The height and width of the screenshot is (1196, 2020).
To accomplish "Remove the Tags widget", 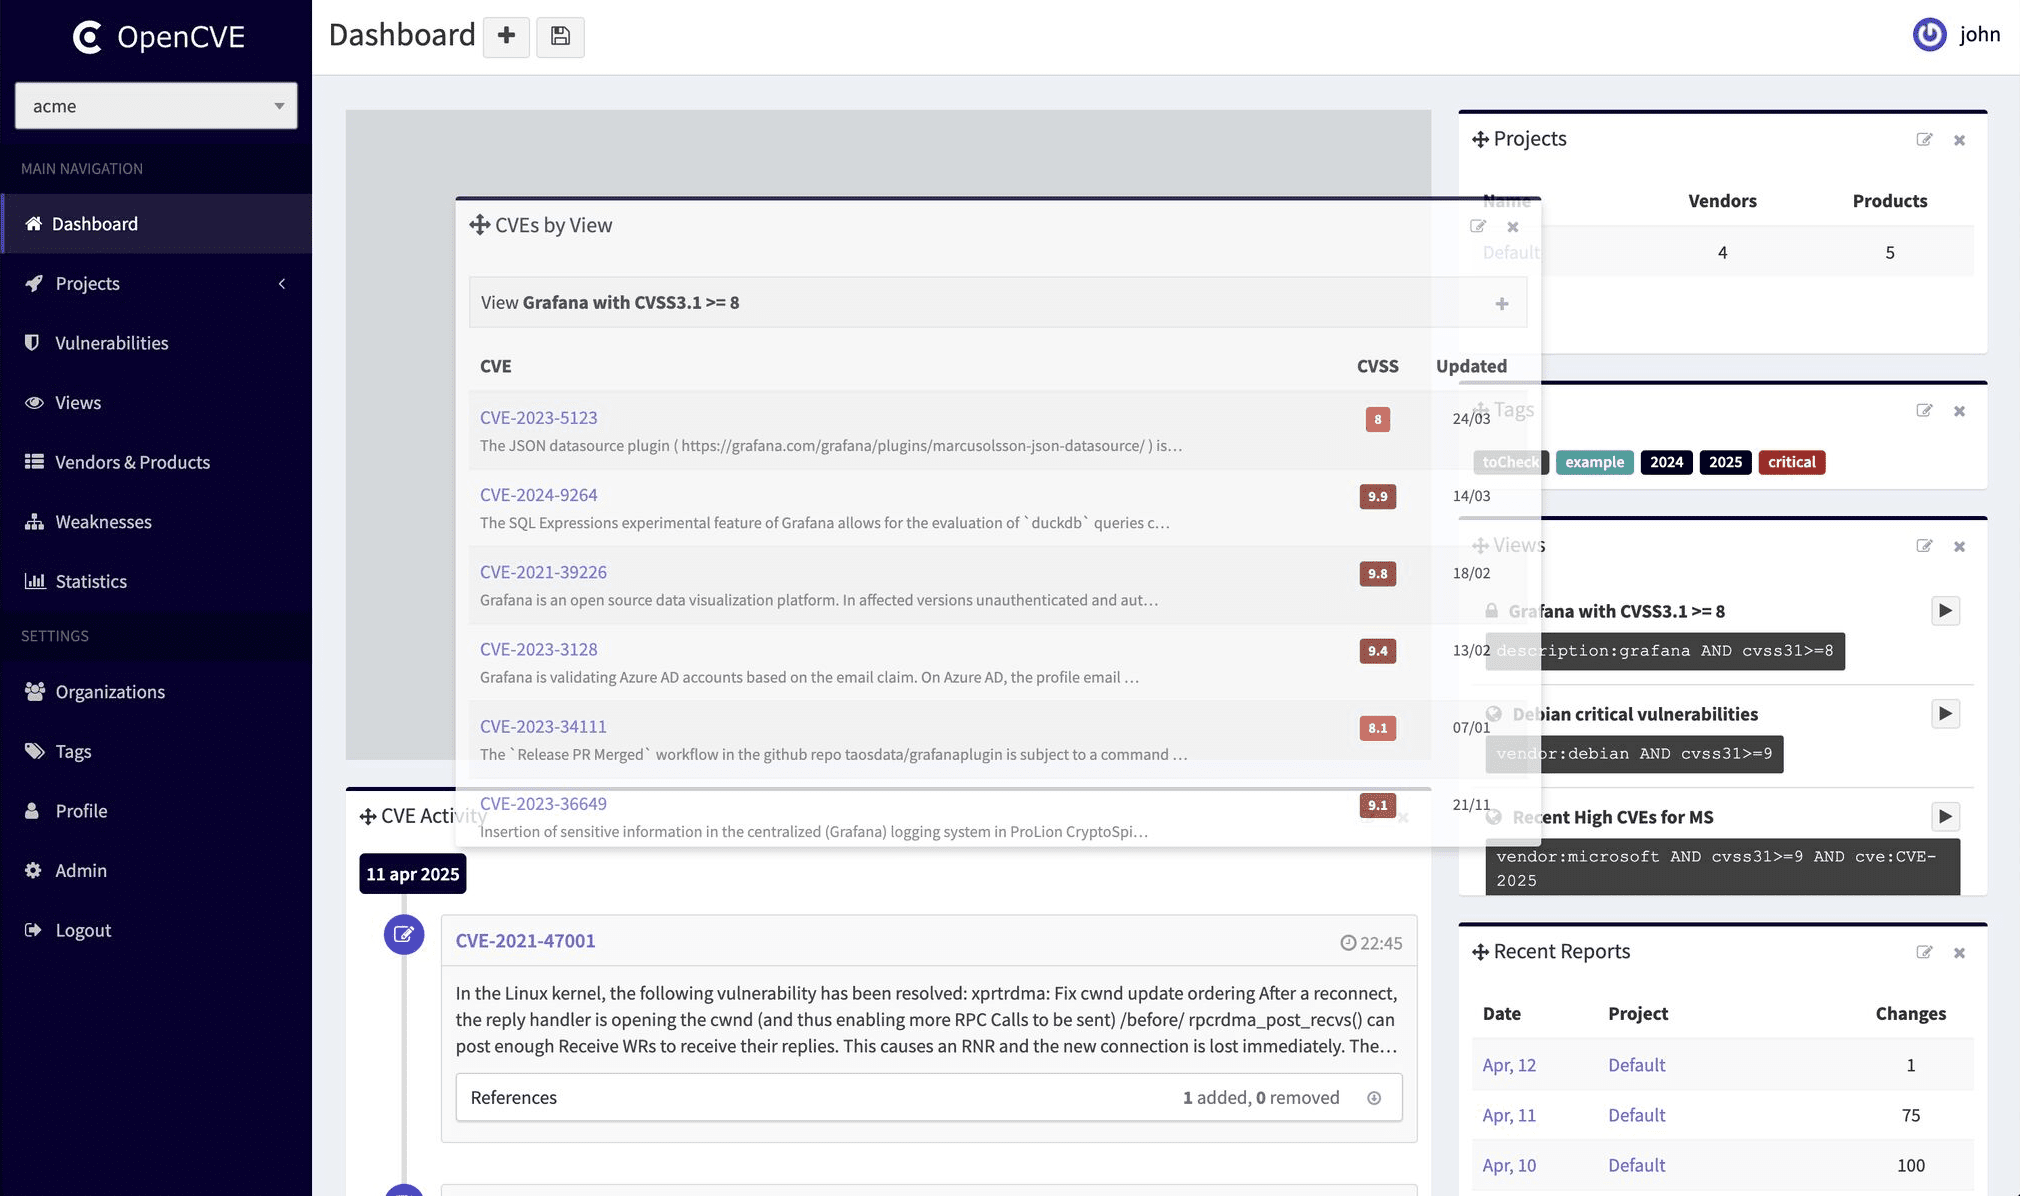I will pos(1959,410).
